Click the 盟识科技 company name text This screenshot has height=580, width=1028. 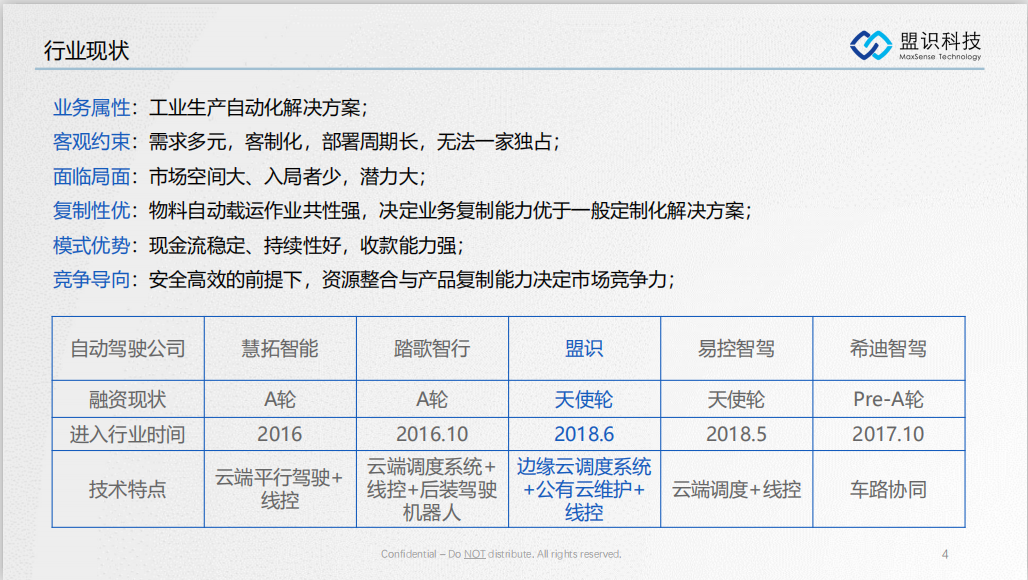(x=940, y=41)
